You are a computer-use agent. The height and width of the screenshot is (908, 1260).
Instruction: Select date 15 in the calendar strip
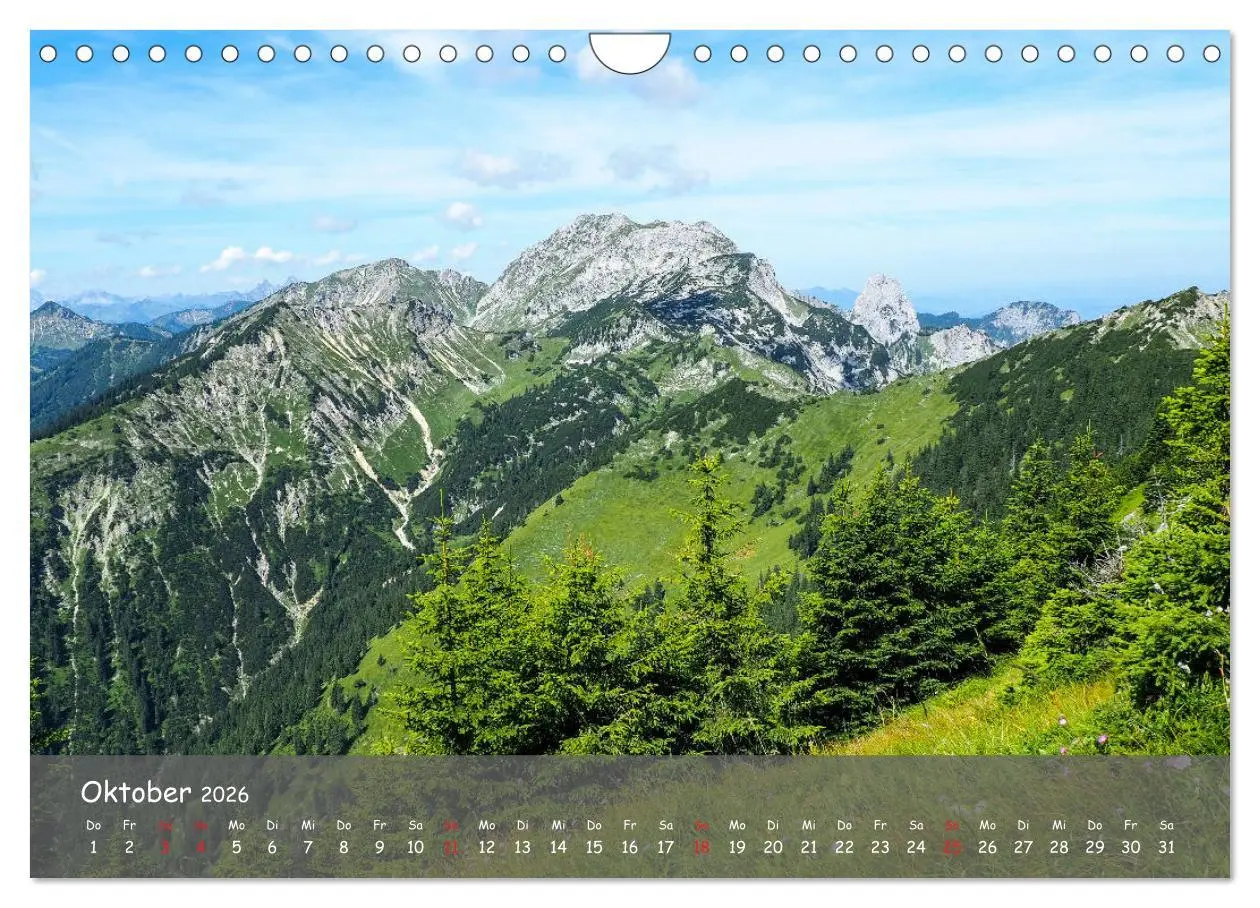pos(594,847)
